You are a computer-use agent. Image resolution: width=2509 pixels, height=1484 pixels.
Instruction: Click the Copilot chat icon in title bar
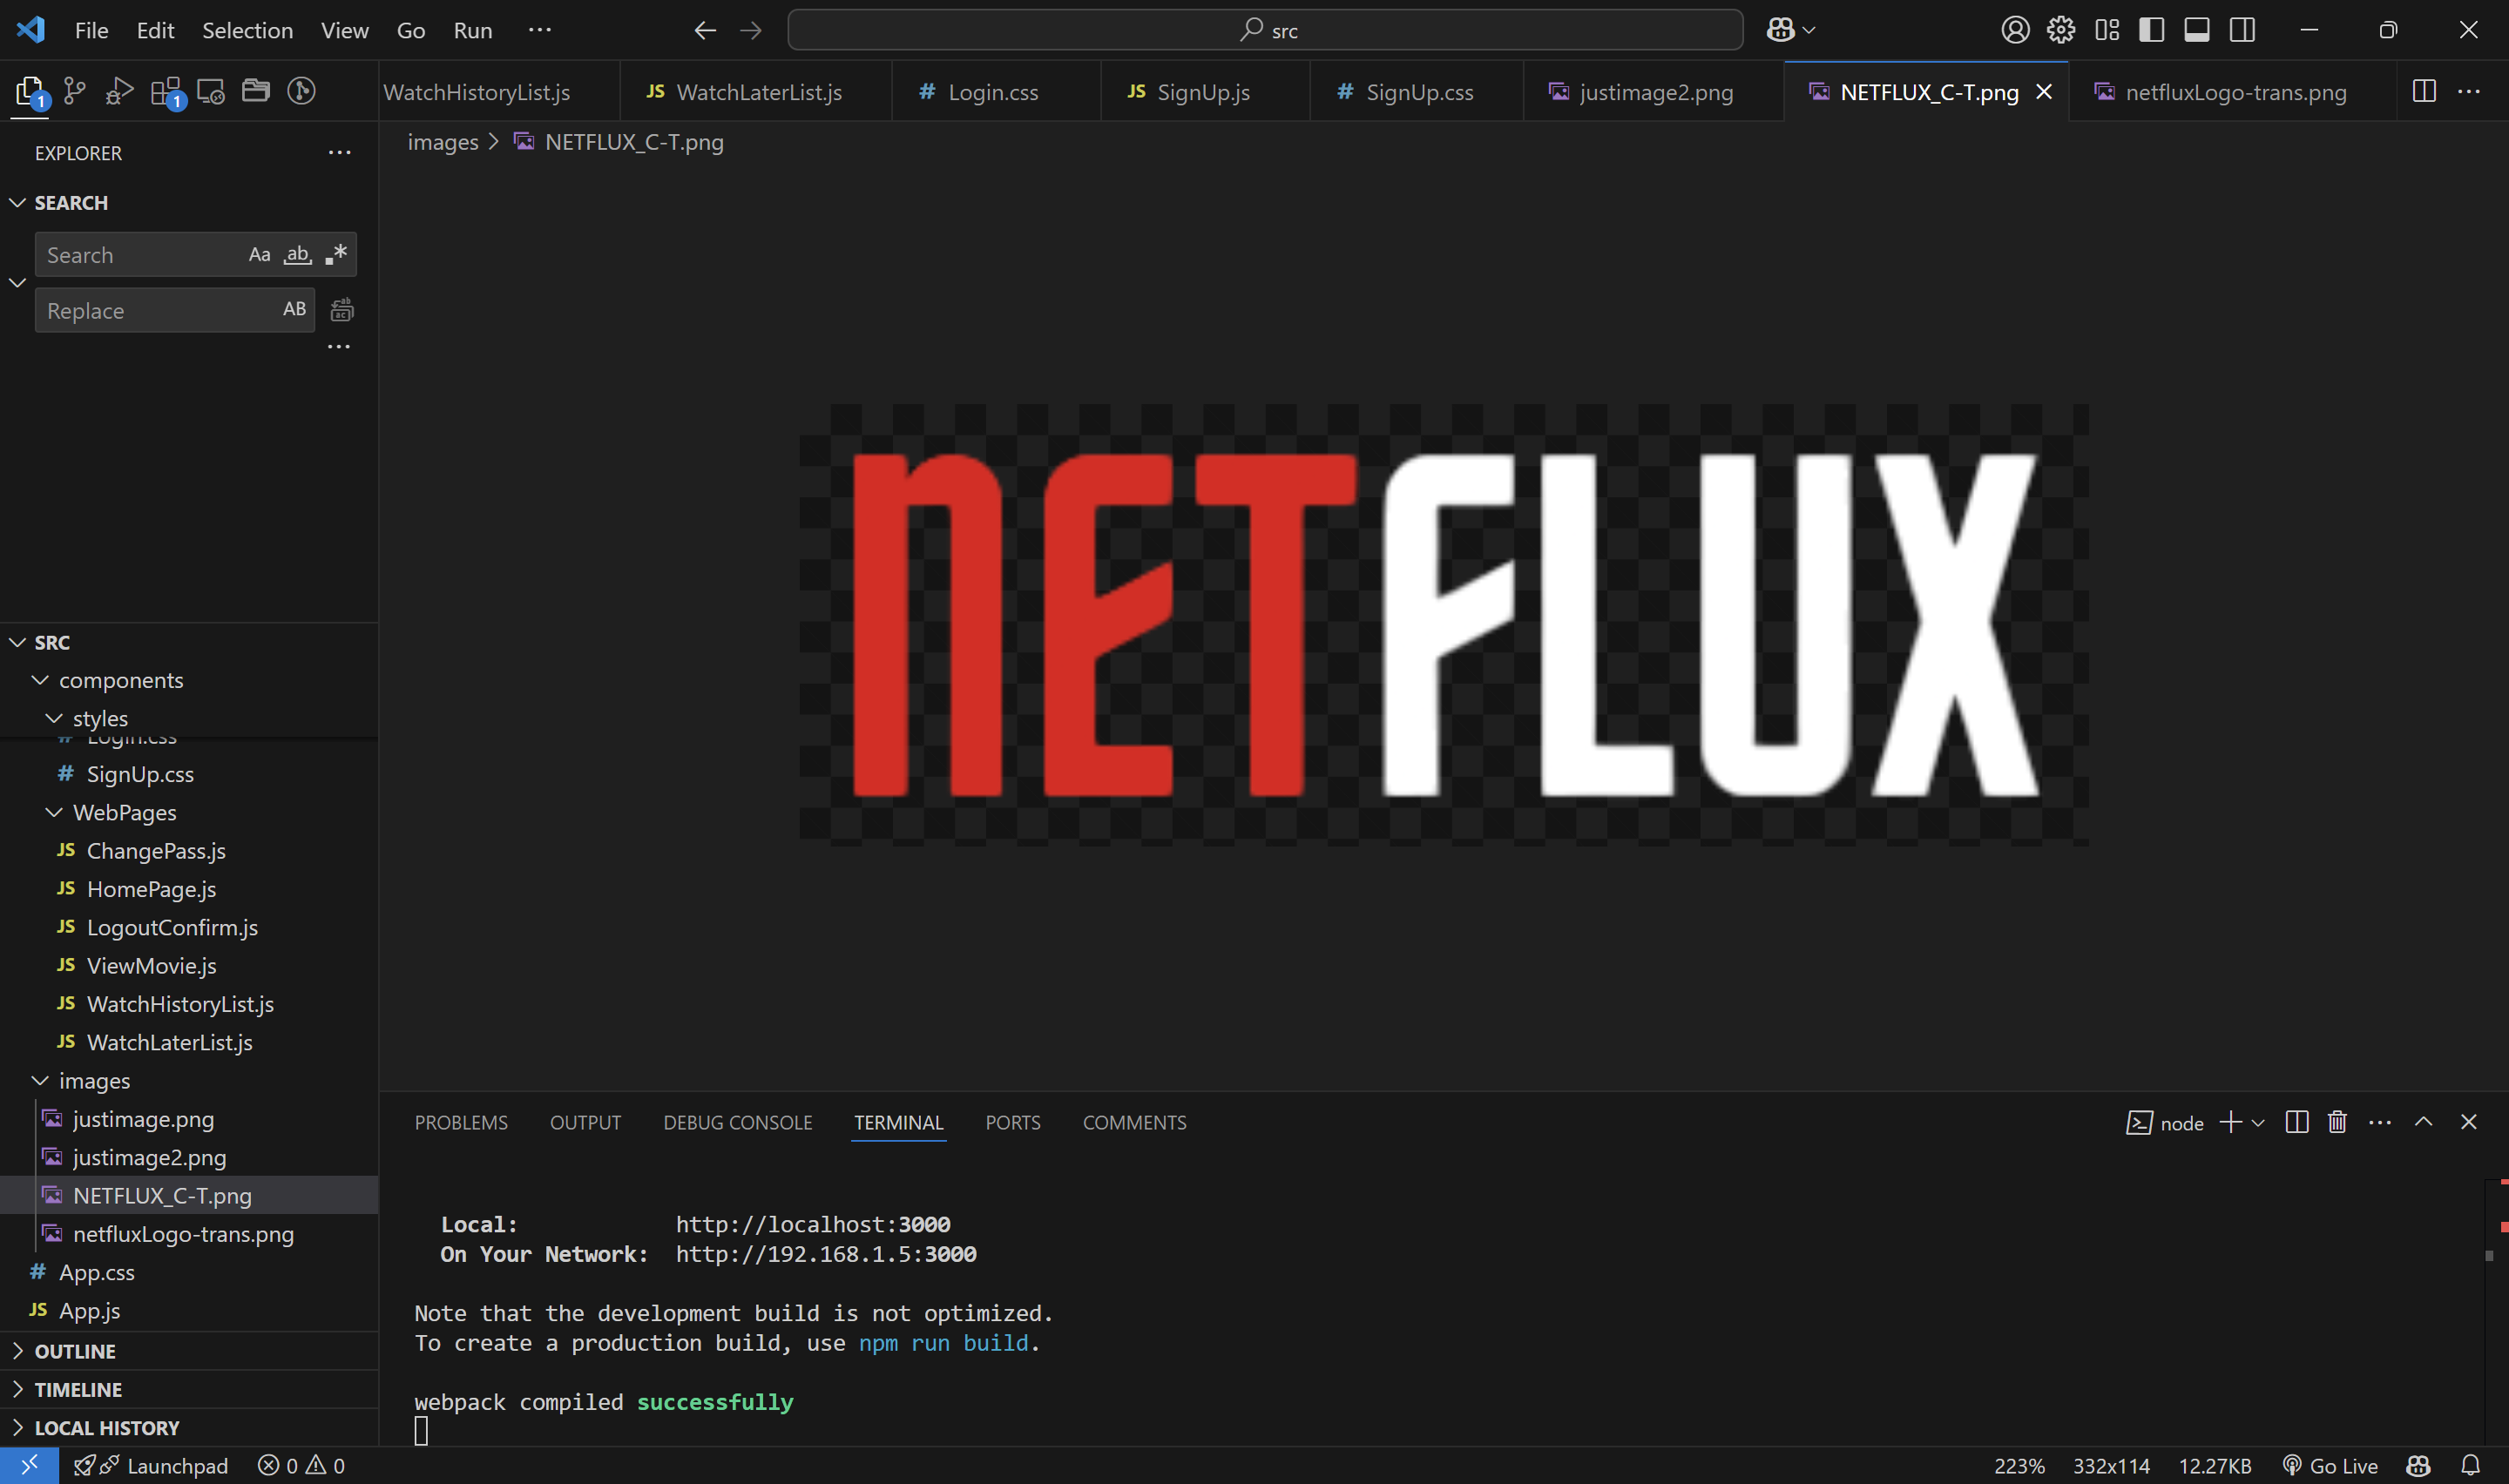pos(1780,30)
